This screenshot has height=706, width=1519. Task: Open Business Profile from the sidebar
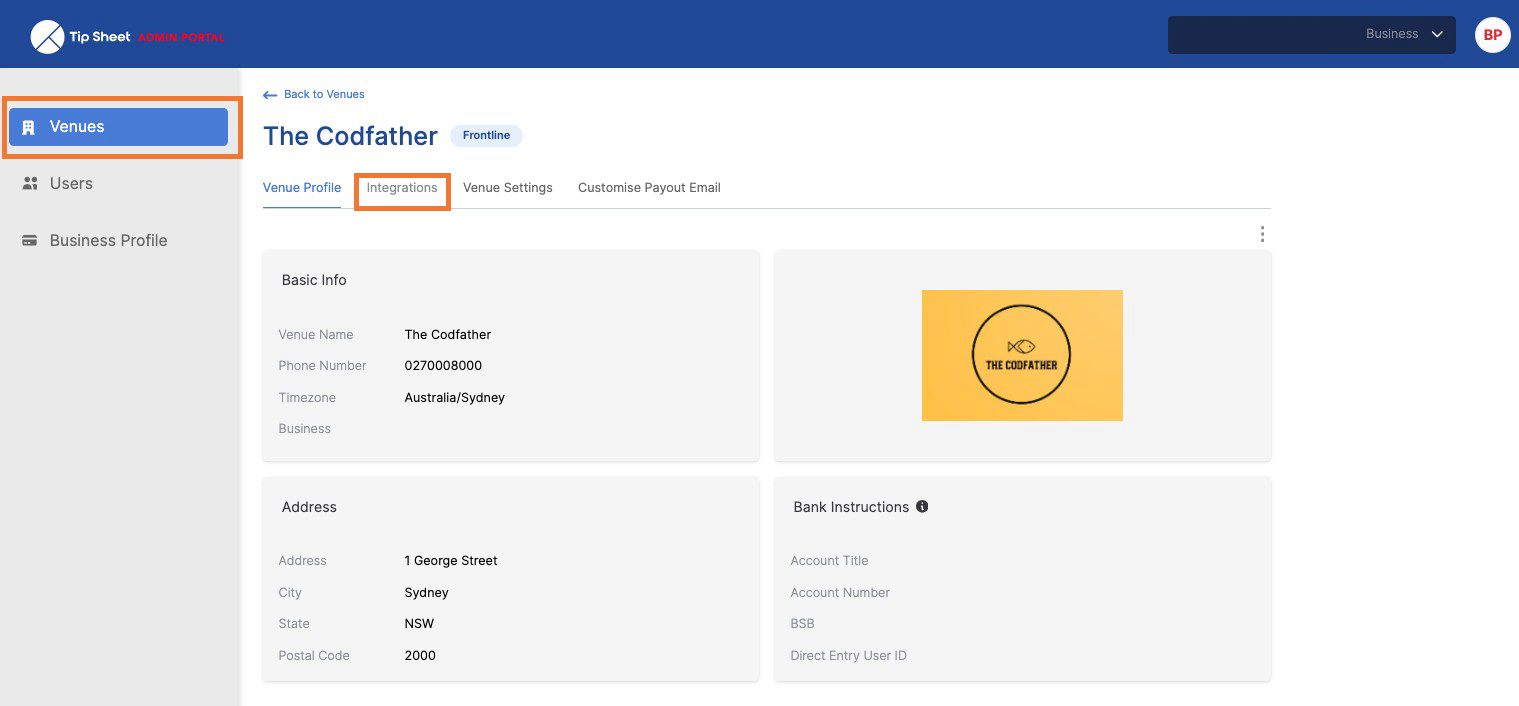coord(108,241)
